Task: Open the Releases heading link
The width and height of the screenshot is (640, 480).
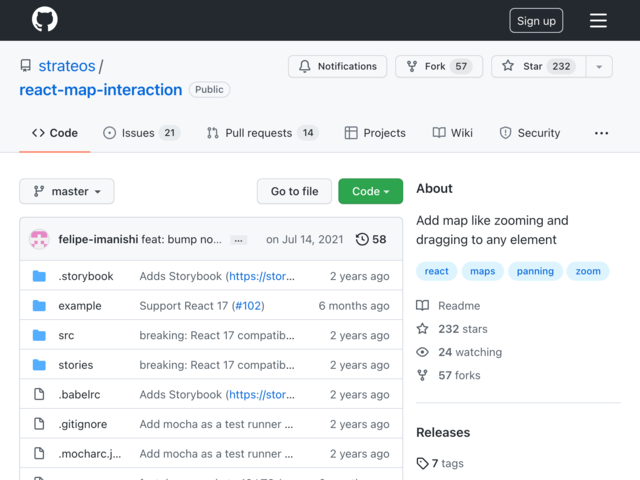Action: tap(443, 433)
